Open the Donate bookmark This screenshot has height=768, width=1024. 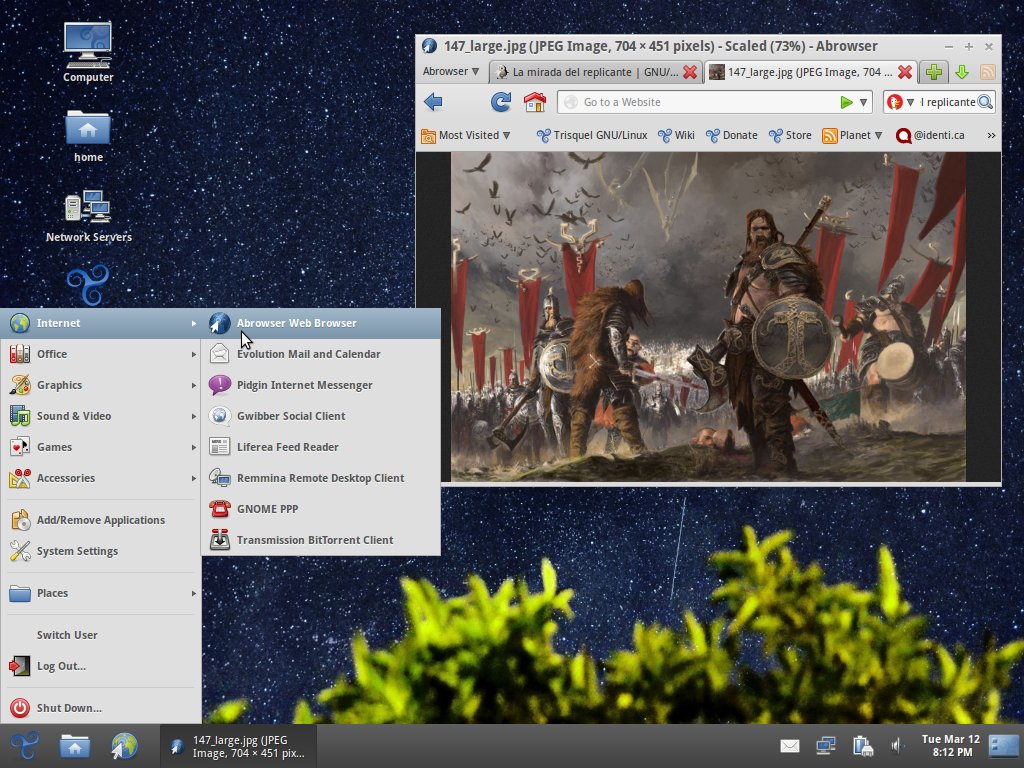(731, 135)
